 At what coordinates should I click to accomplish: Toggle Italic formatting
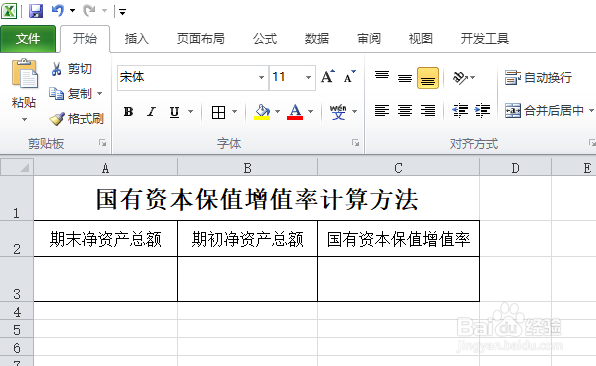click(x=151, y=112)
